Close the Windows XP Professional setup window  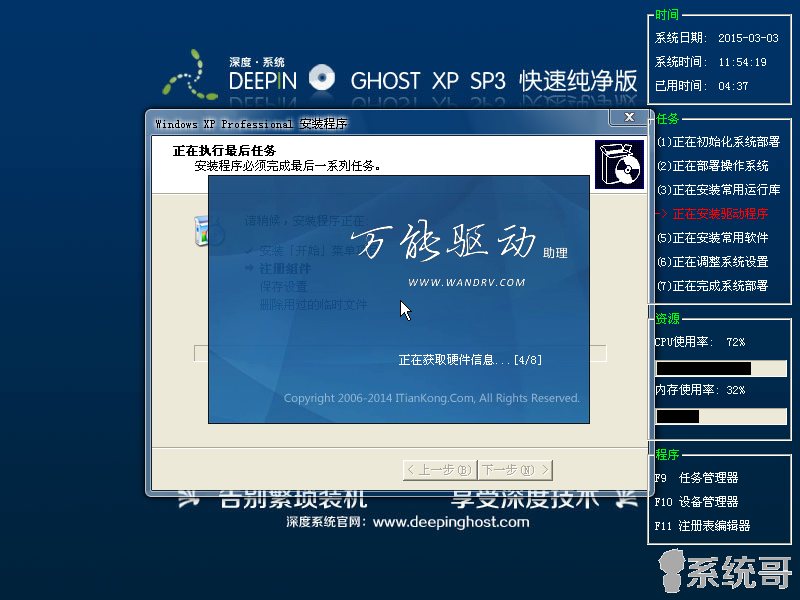click(629, 117)
